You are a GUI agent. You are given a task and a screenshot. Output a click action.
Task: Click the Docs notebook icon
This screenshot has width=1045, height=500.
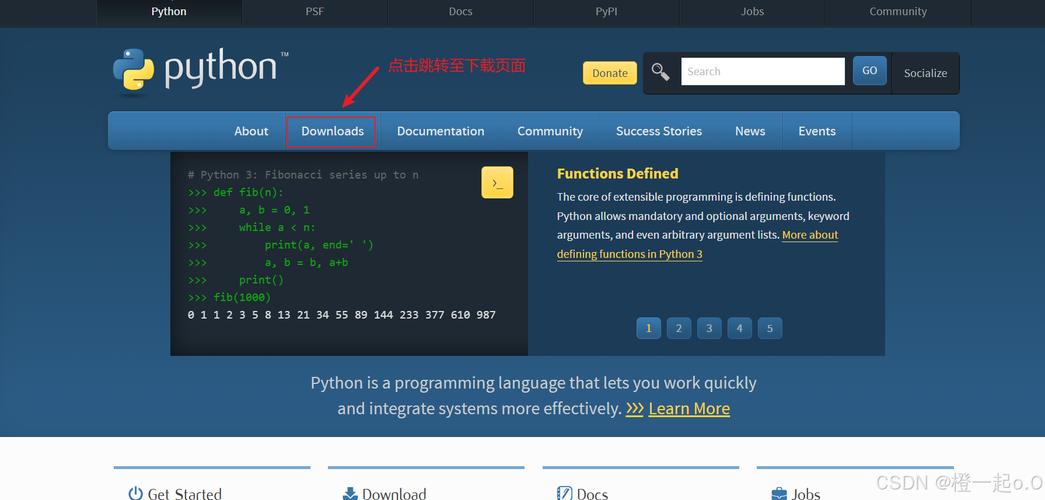coord(564,493)
